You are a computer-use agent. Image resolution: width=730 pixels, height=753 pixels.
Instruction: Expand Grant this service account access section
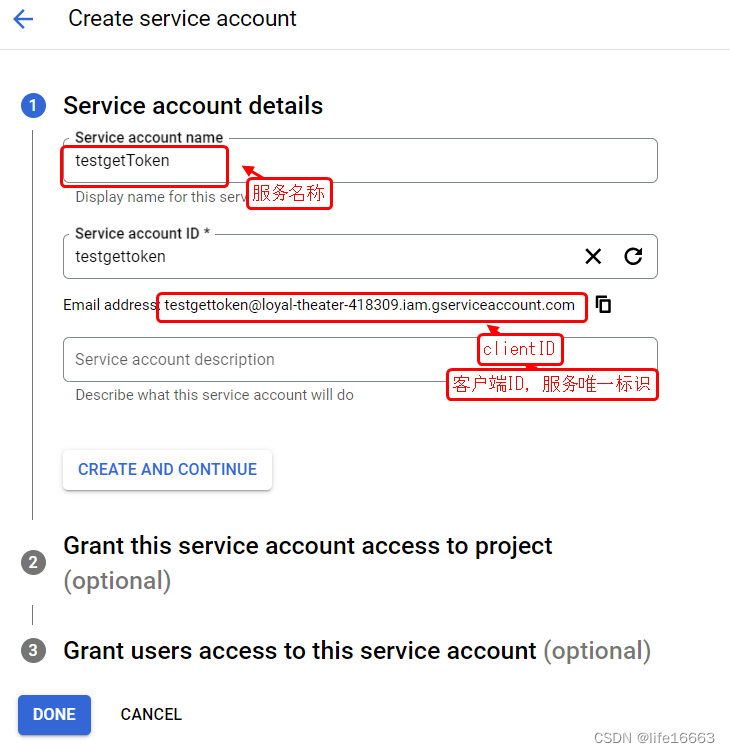[x=307, y=563]
